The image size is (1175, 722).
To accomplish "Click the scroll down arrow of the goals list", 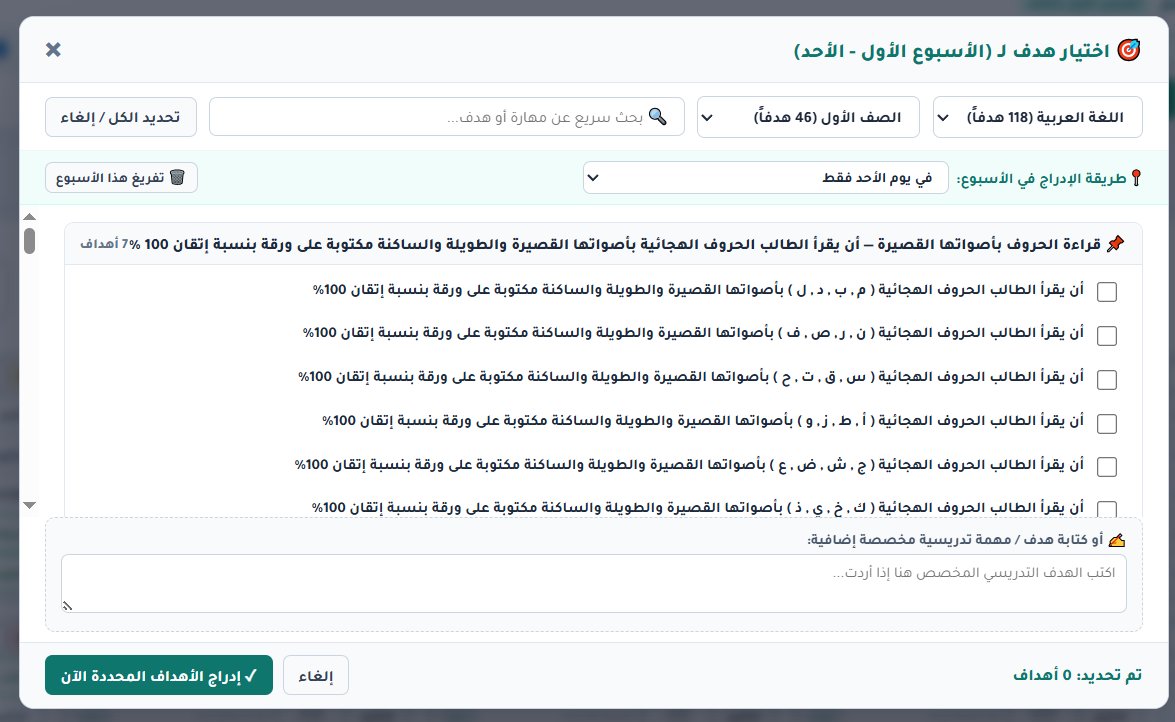I will point(29,505).
